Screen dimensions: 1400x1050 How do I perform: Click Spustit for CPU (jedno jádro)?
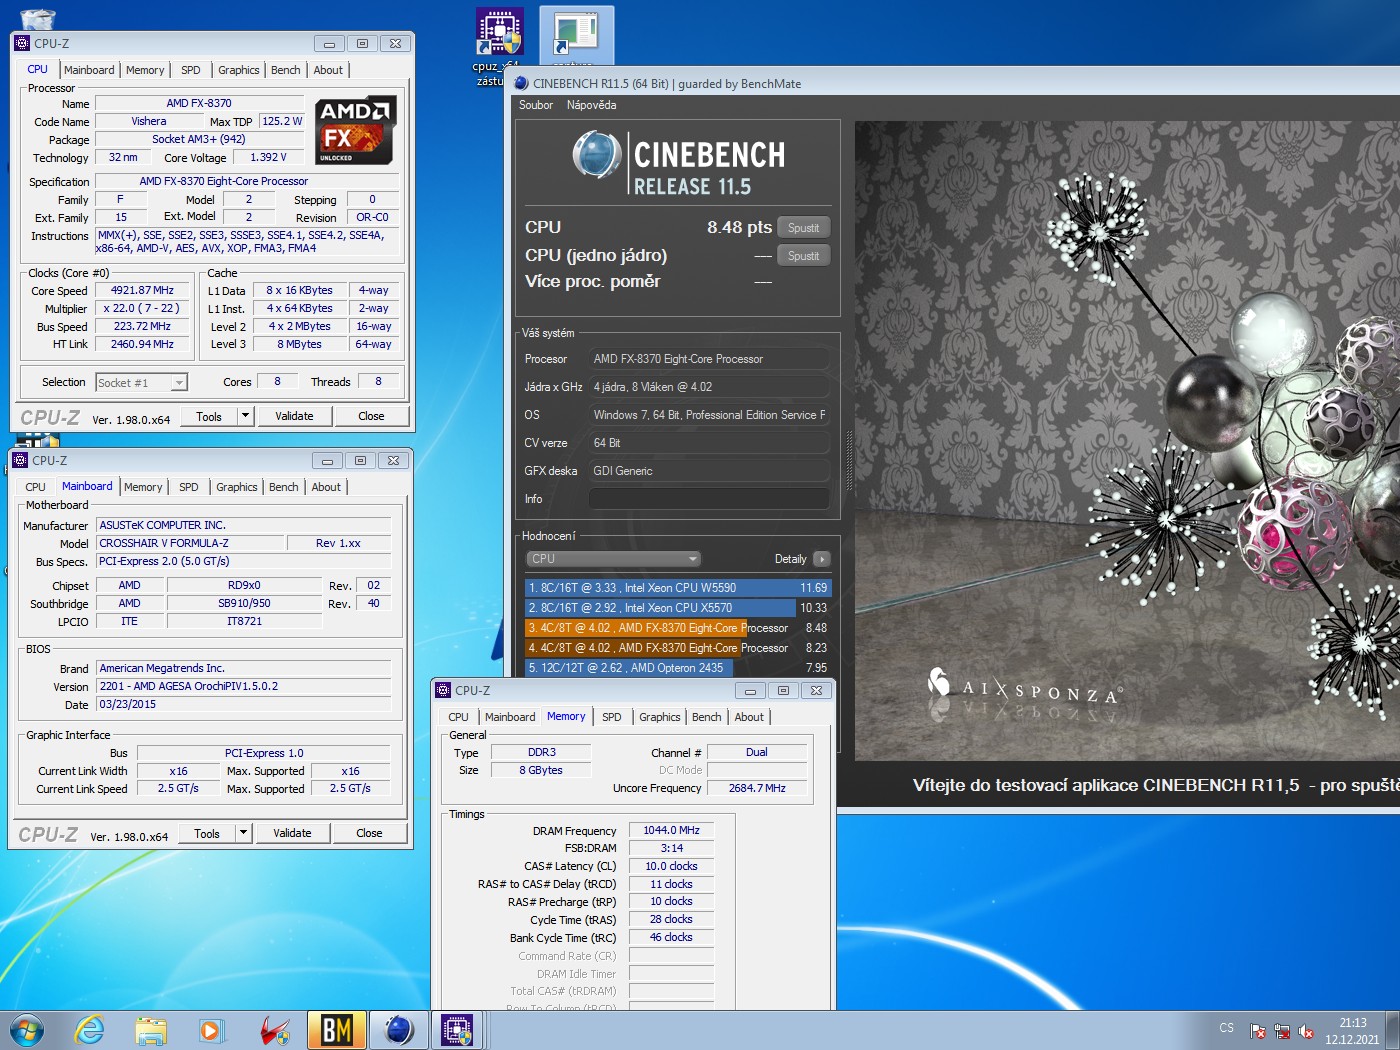point(803,256)
